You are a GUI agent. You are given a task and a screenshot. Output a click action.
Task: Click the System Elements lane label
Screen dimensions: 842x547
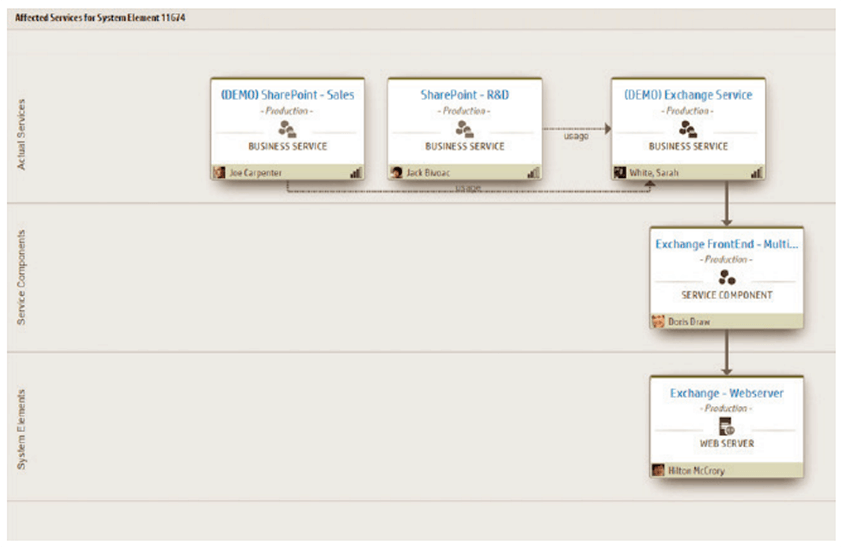tap(21, 429)
